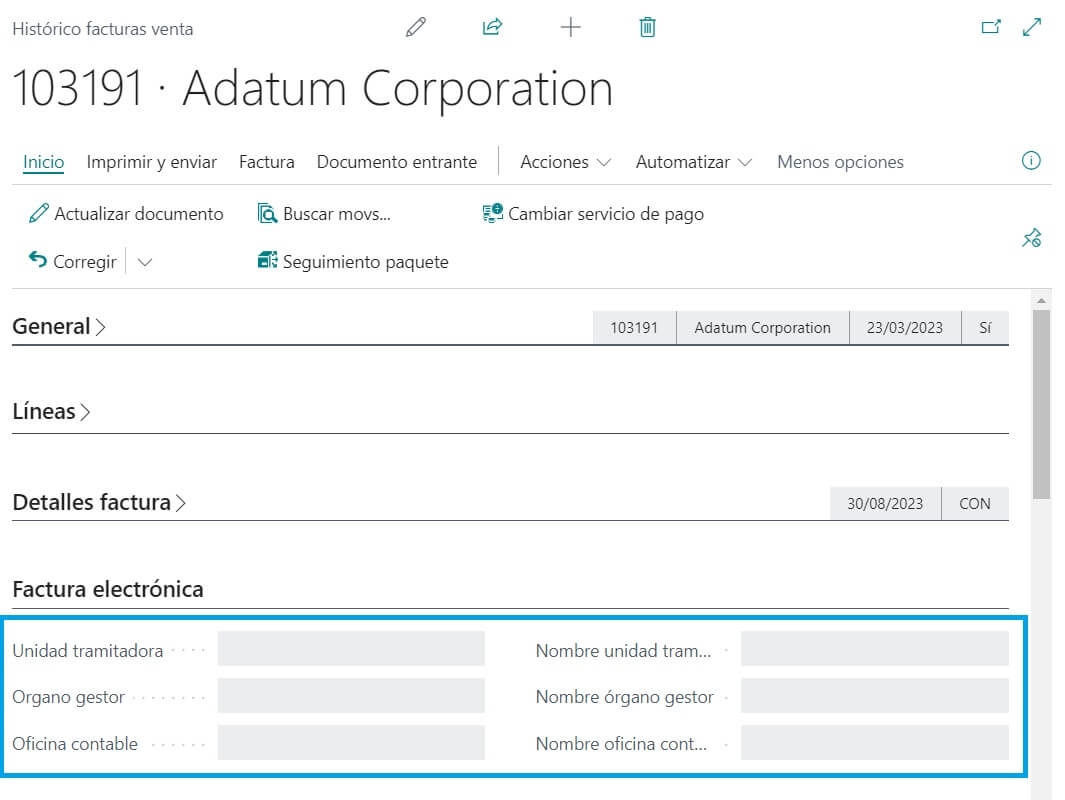Expand the General section
This screenshot has height=800, width=1065.
pyautogui.click(x=58, y=327)
